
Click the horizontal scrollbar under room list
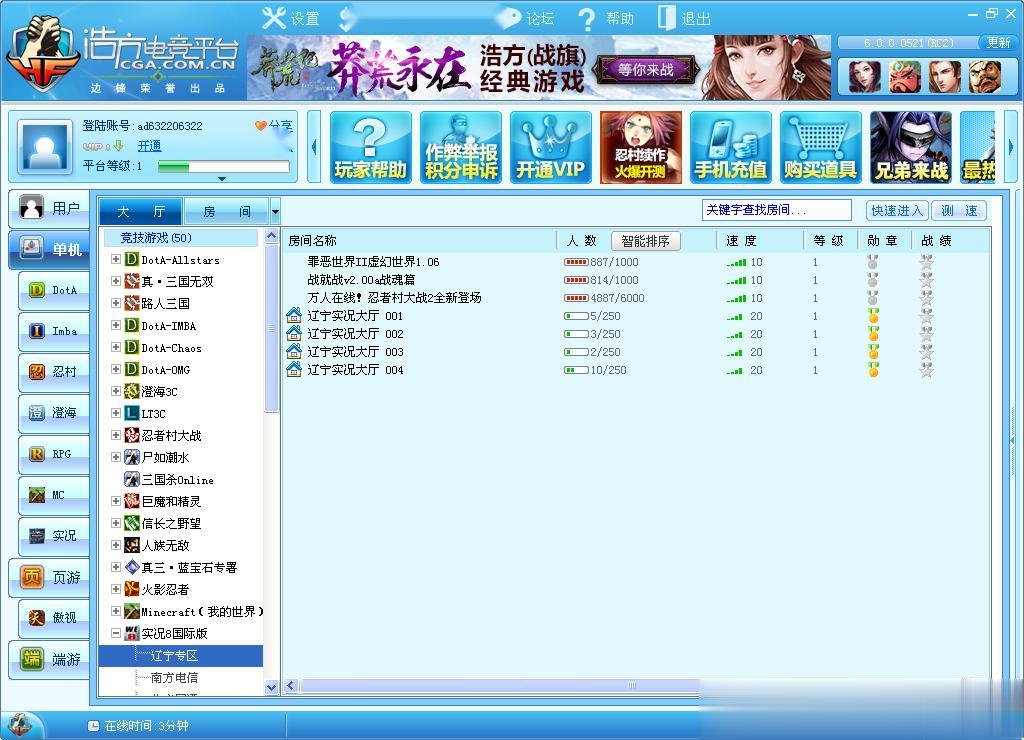point(500,686)
